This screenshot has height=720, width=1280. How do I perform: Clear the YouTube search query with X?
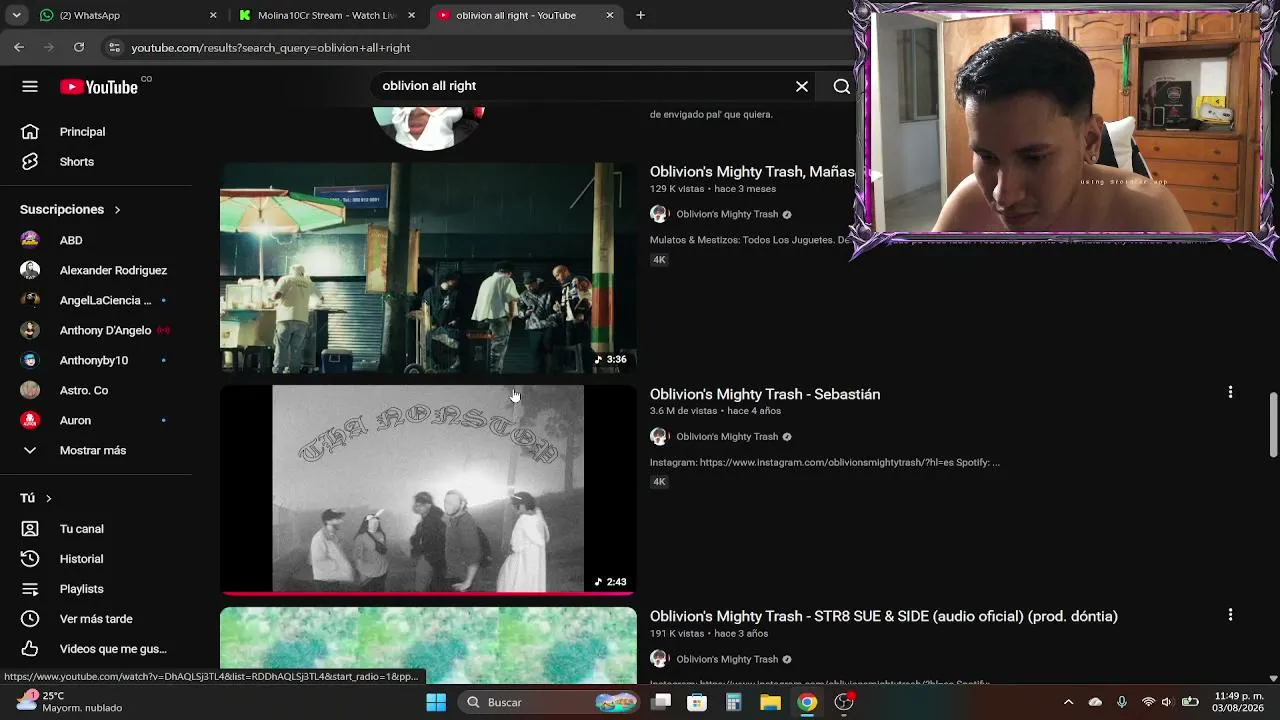(x=802, y=87)
